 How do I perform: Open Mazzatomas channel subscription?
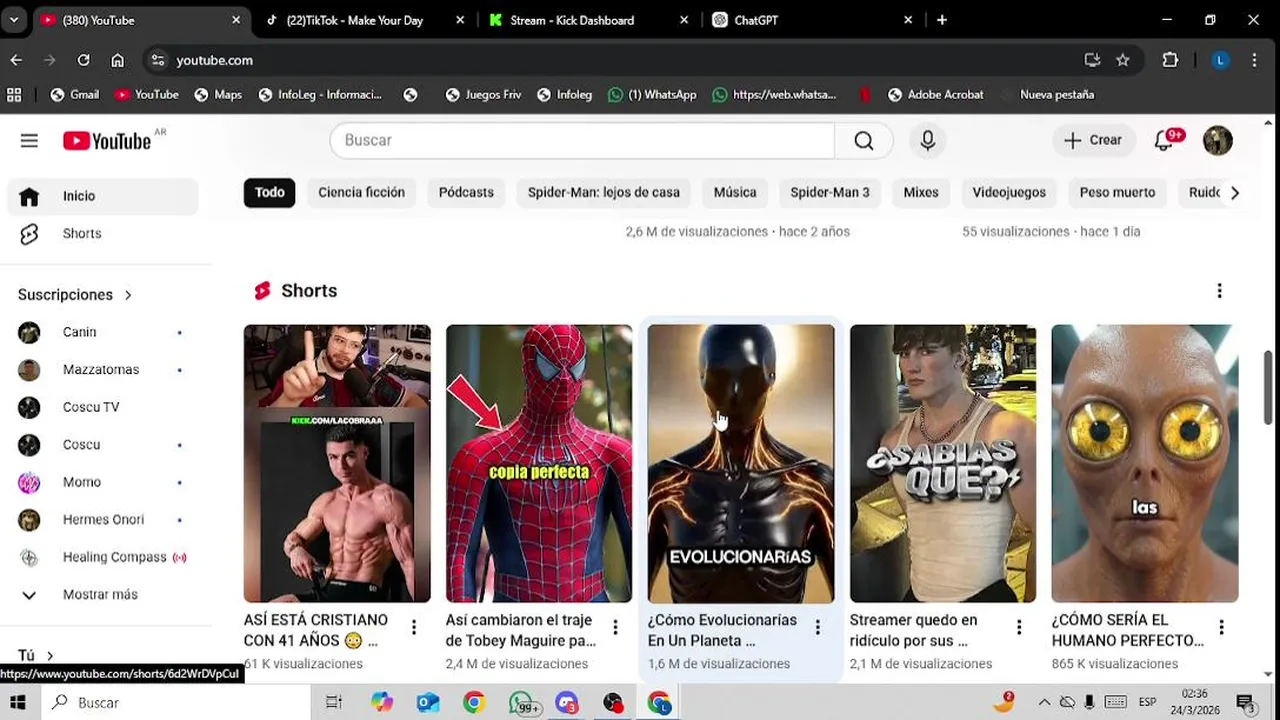[x=103, y=369]
